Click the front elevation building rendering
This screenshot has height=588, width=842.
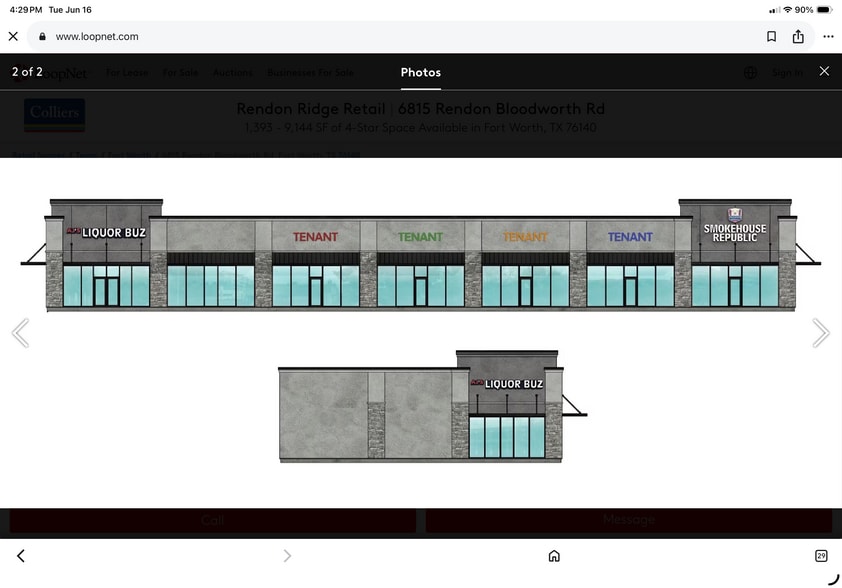click(x=420, y=255)
